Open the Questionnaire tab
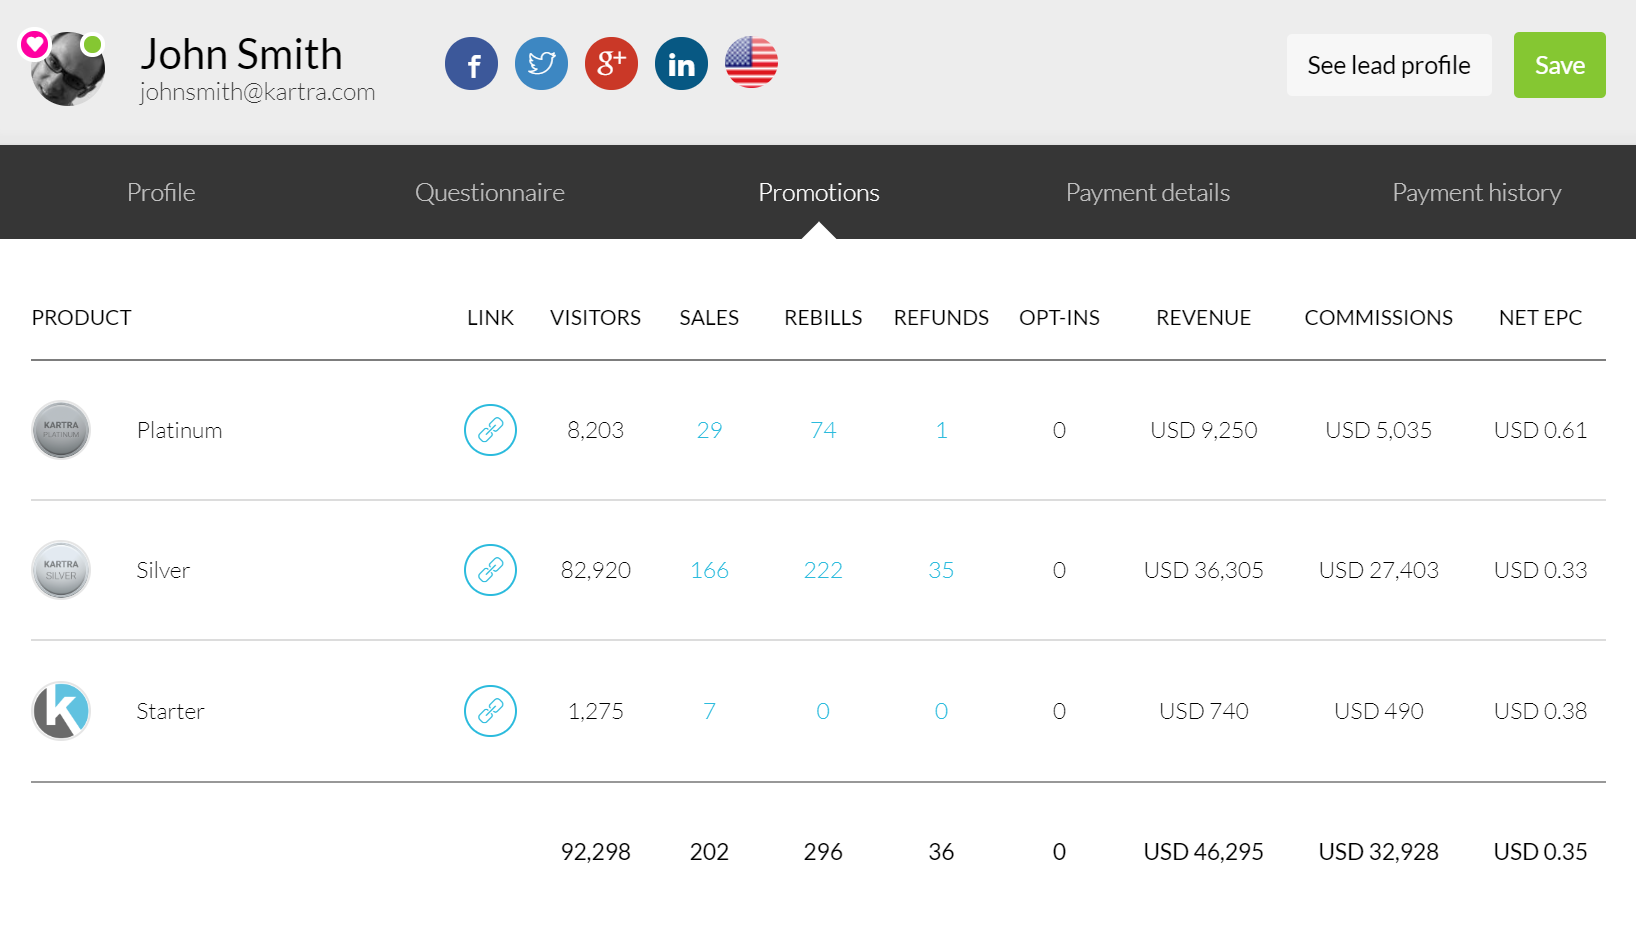1636x952 pixels. click(x=489, y=192)
